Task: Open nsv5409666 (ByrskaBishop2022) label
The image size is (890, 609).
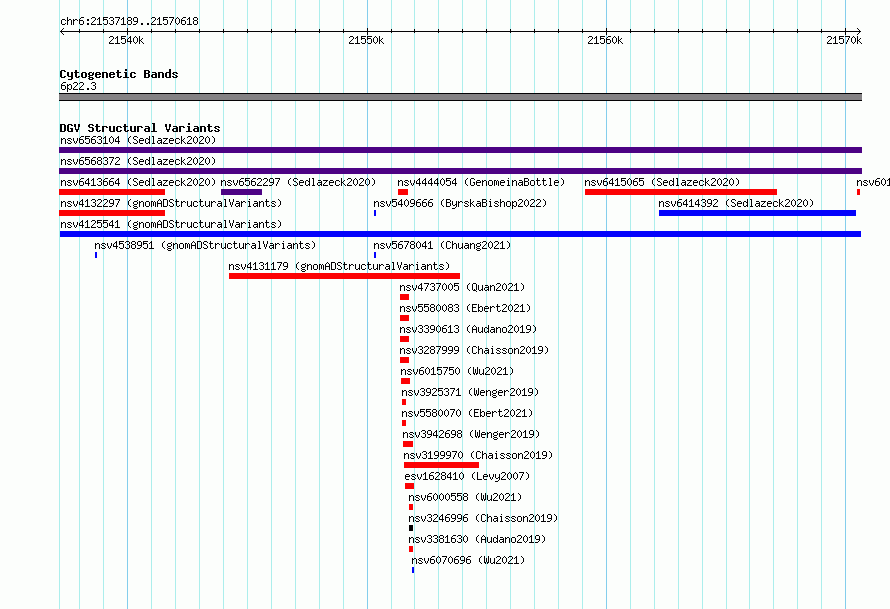Action: (460, 203)
